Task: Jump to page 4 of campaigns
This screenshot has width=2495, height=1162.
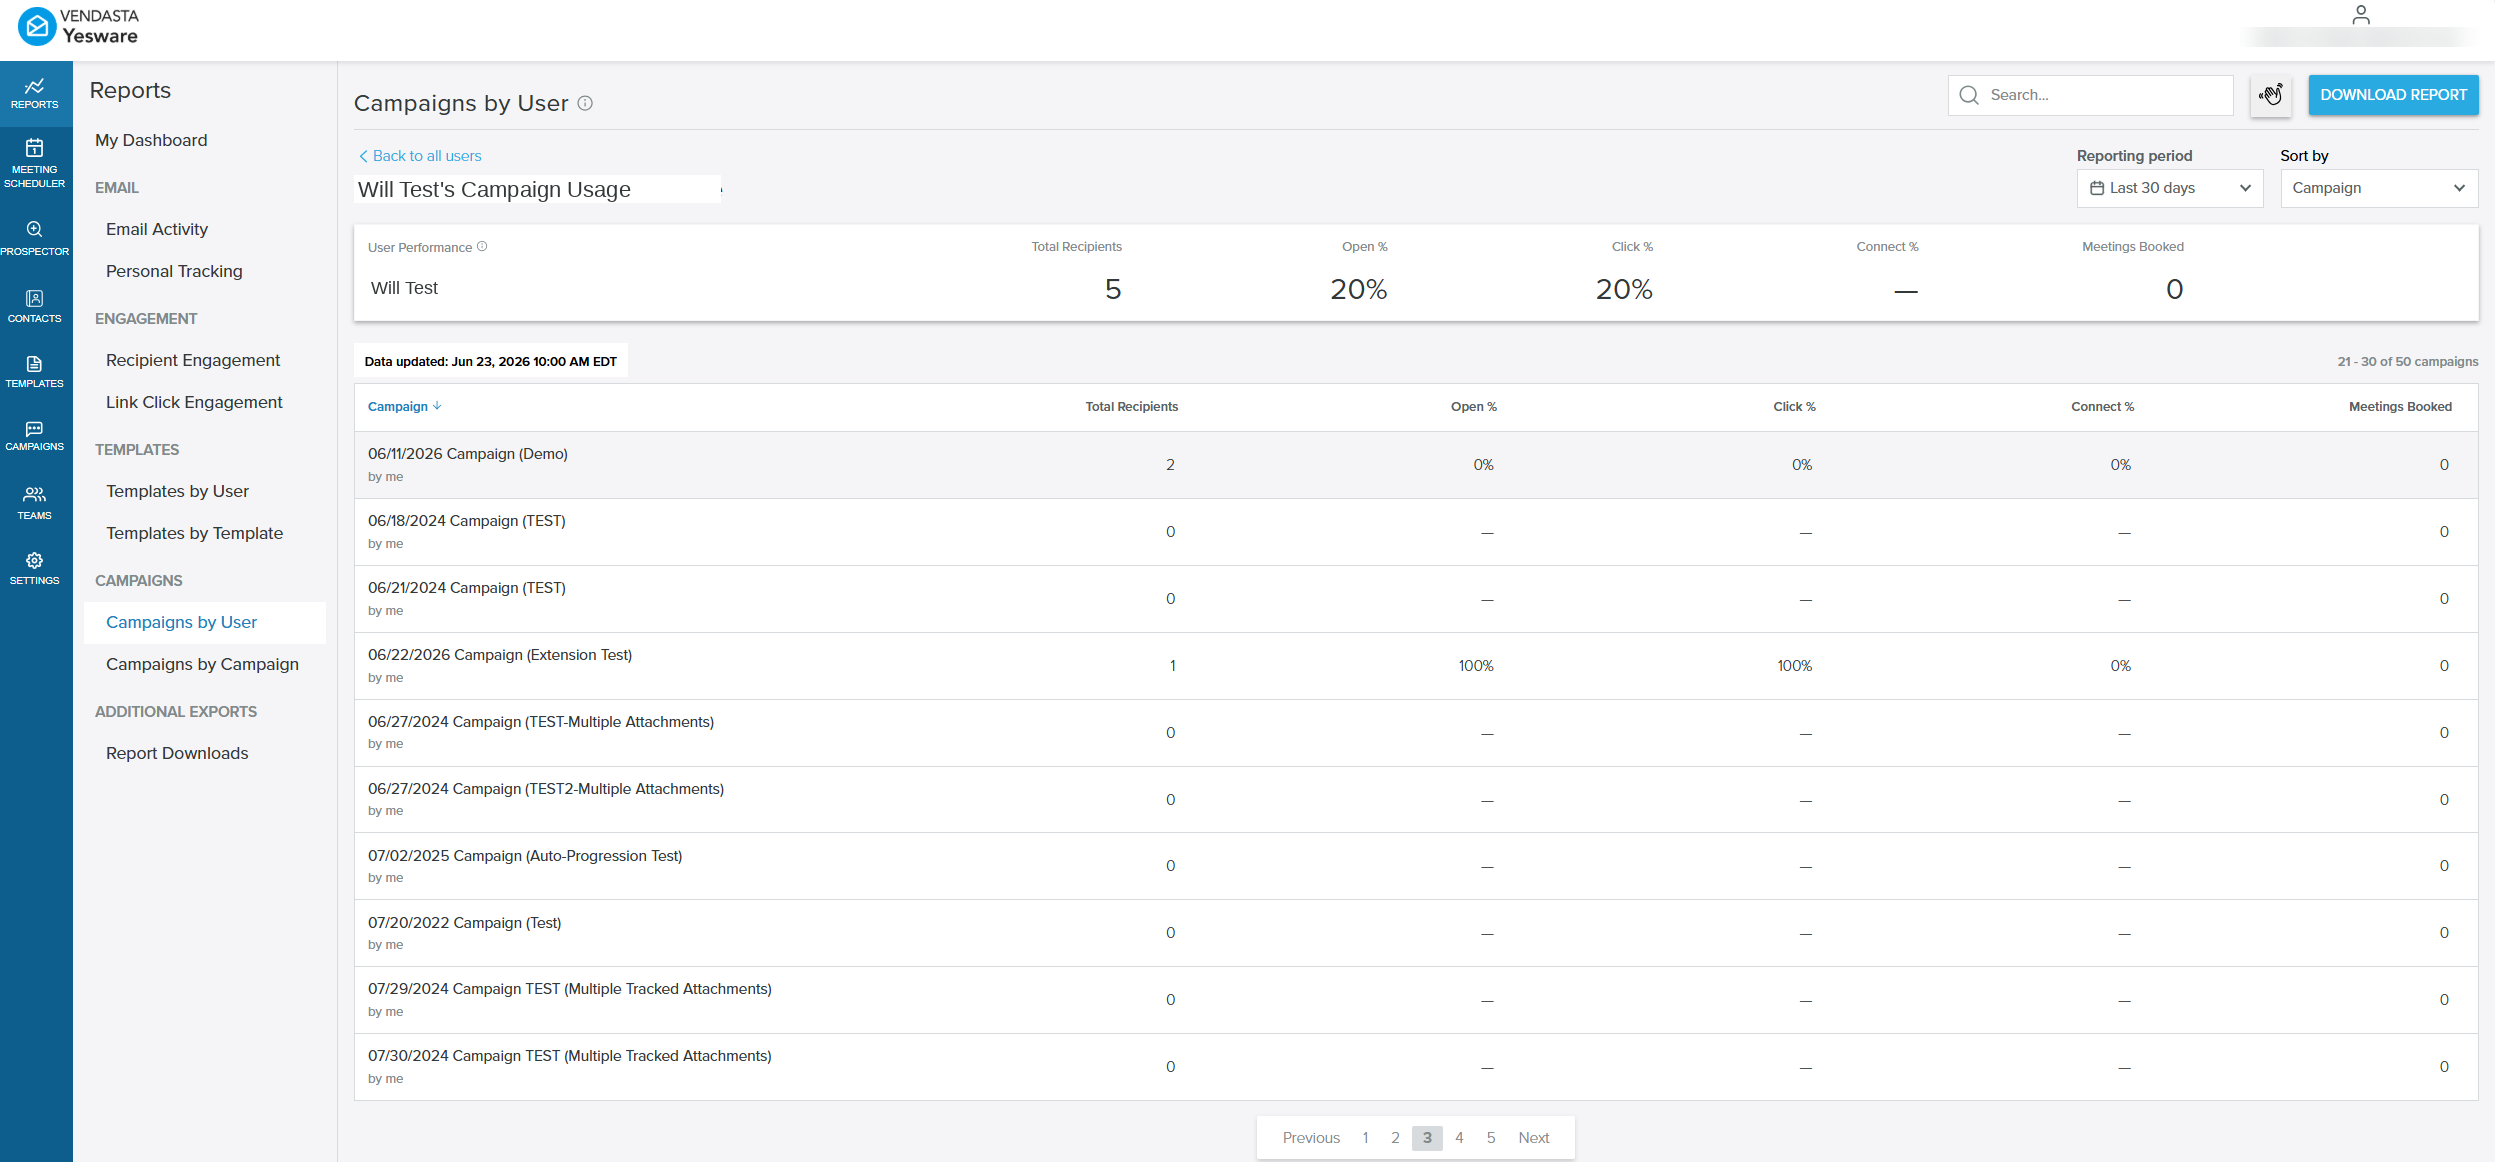Action: tap(1459, 1138)
